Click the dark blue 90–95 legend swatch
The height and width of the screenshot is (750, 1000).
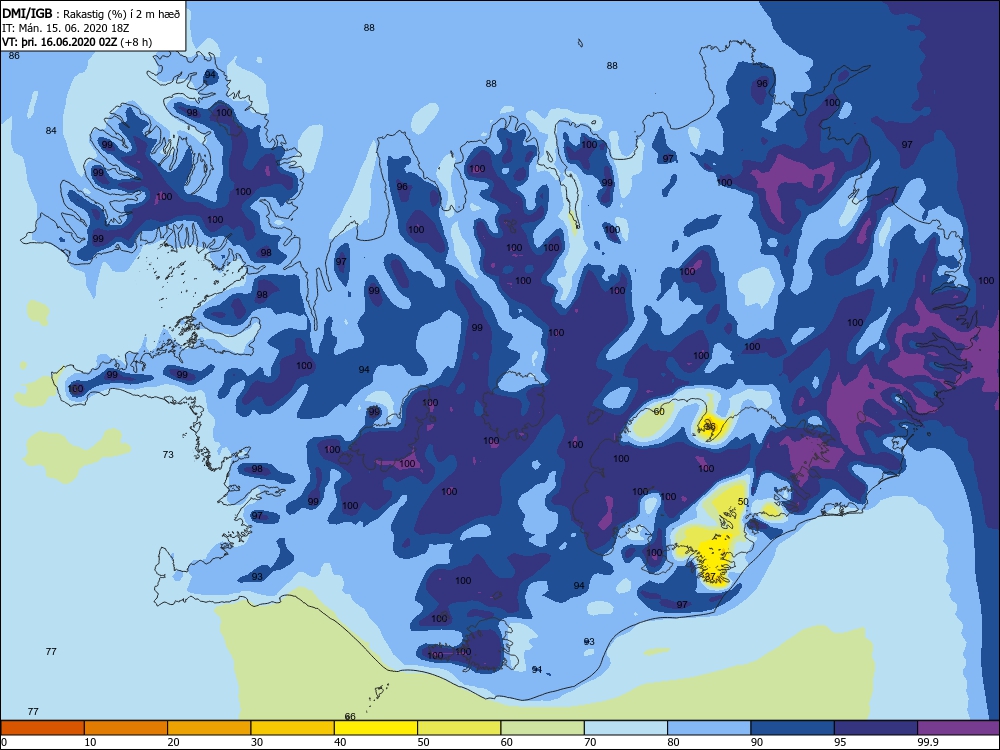click(793, 728)
